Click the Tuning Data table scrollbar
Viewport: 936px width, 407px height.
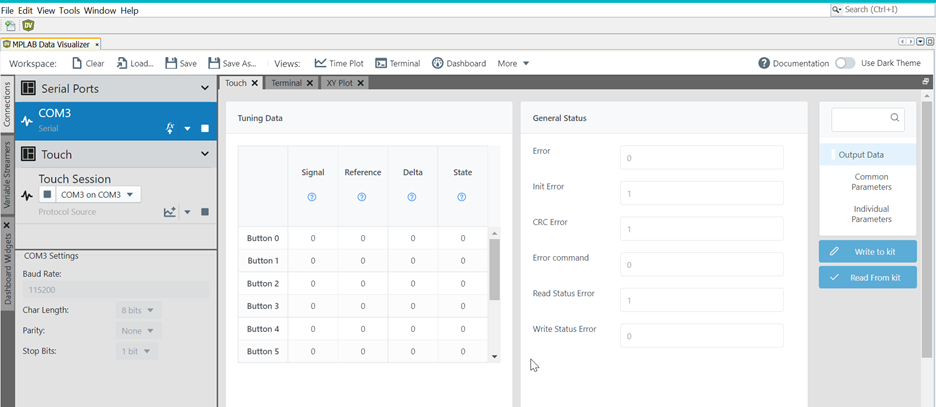[x=494, y=270]
